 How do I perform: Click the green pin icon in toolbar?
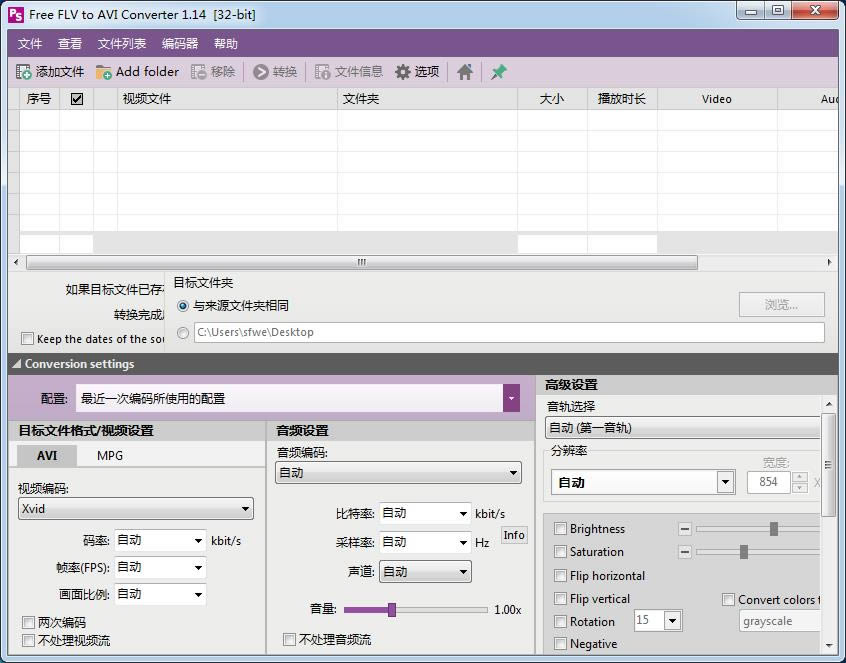coord(499,72)
